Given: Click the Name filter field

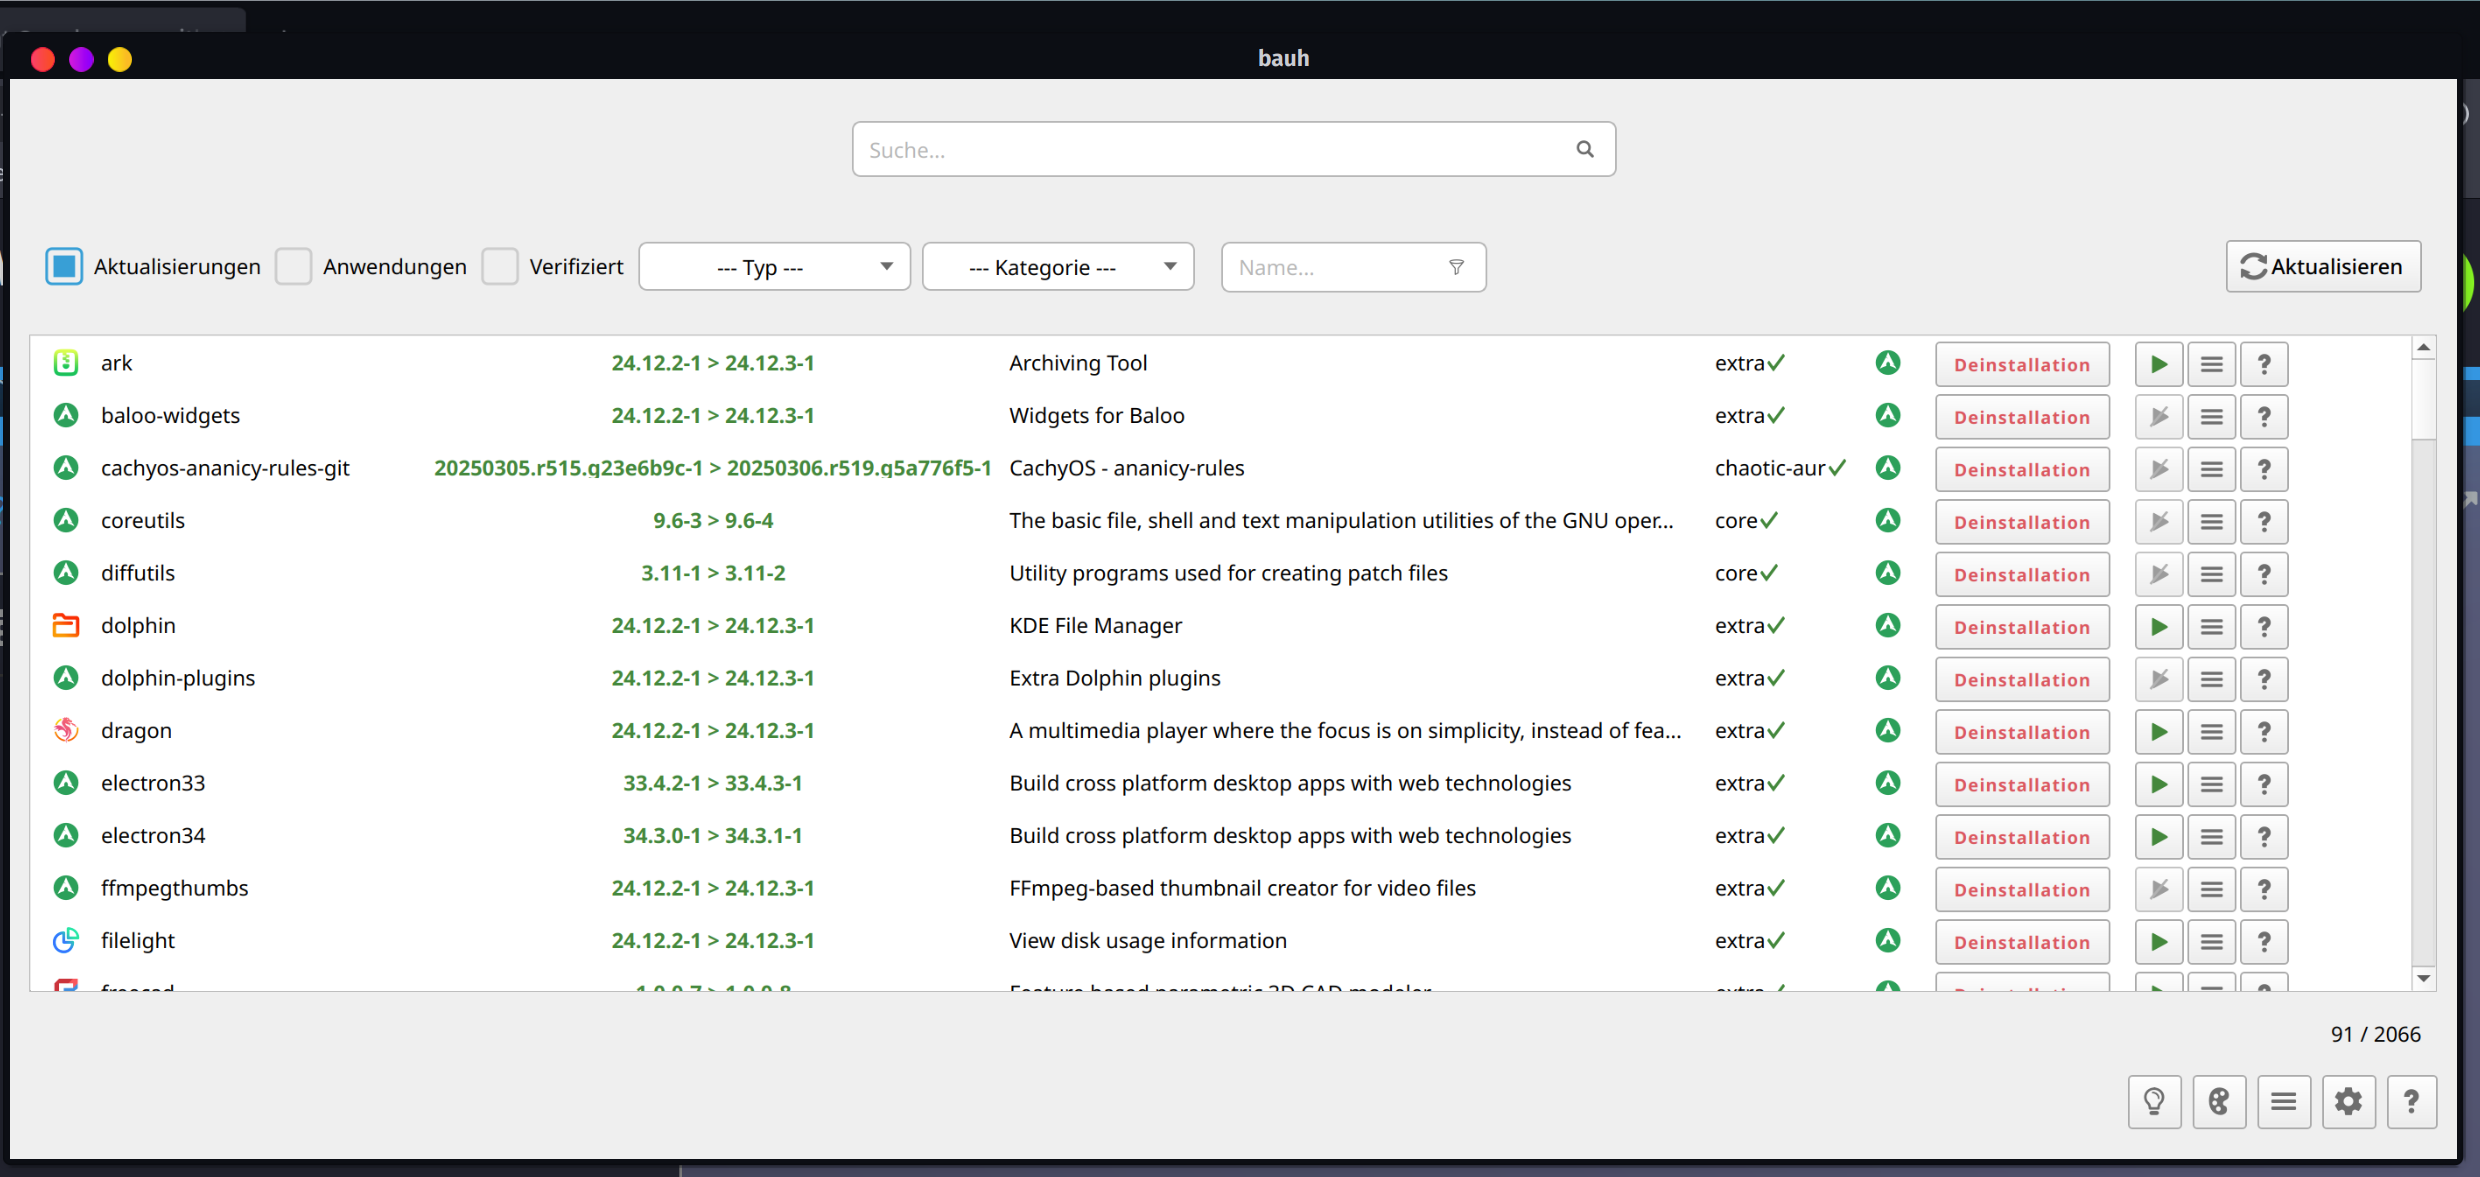Looking at the screenshot, I should [x=1353, y=267].
